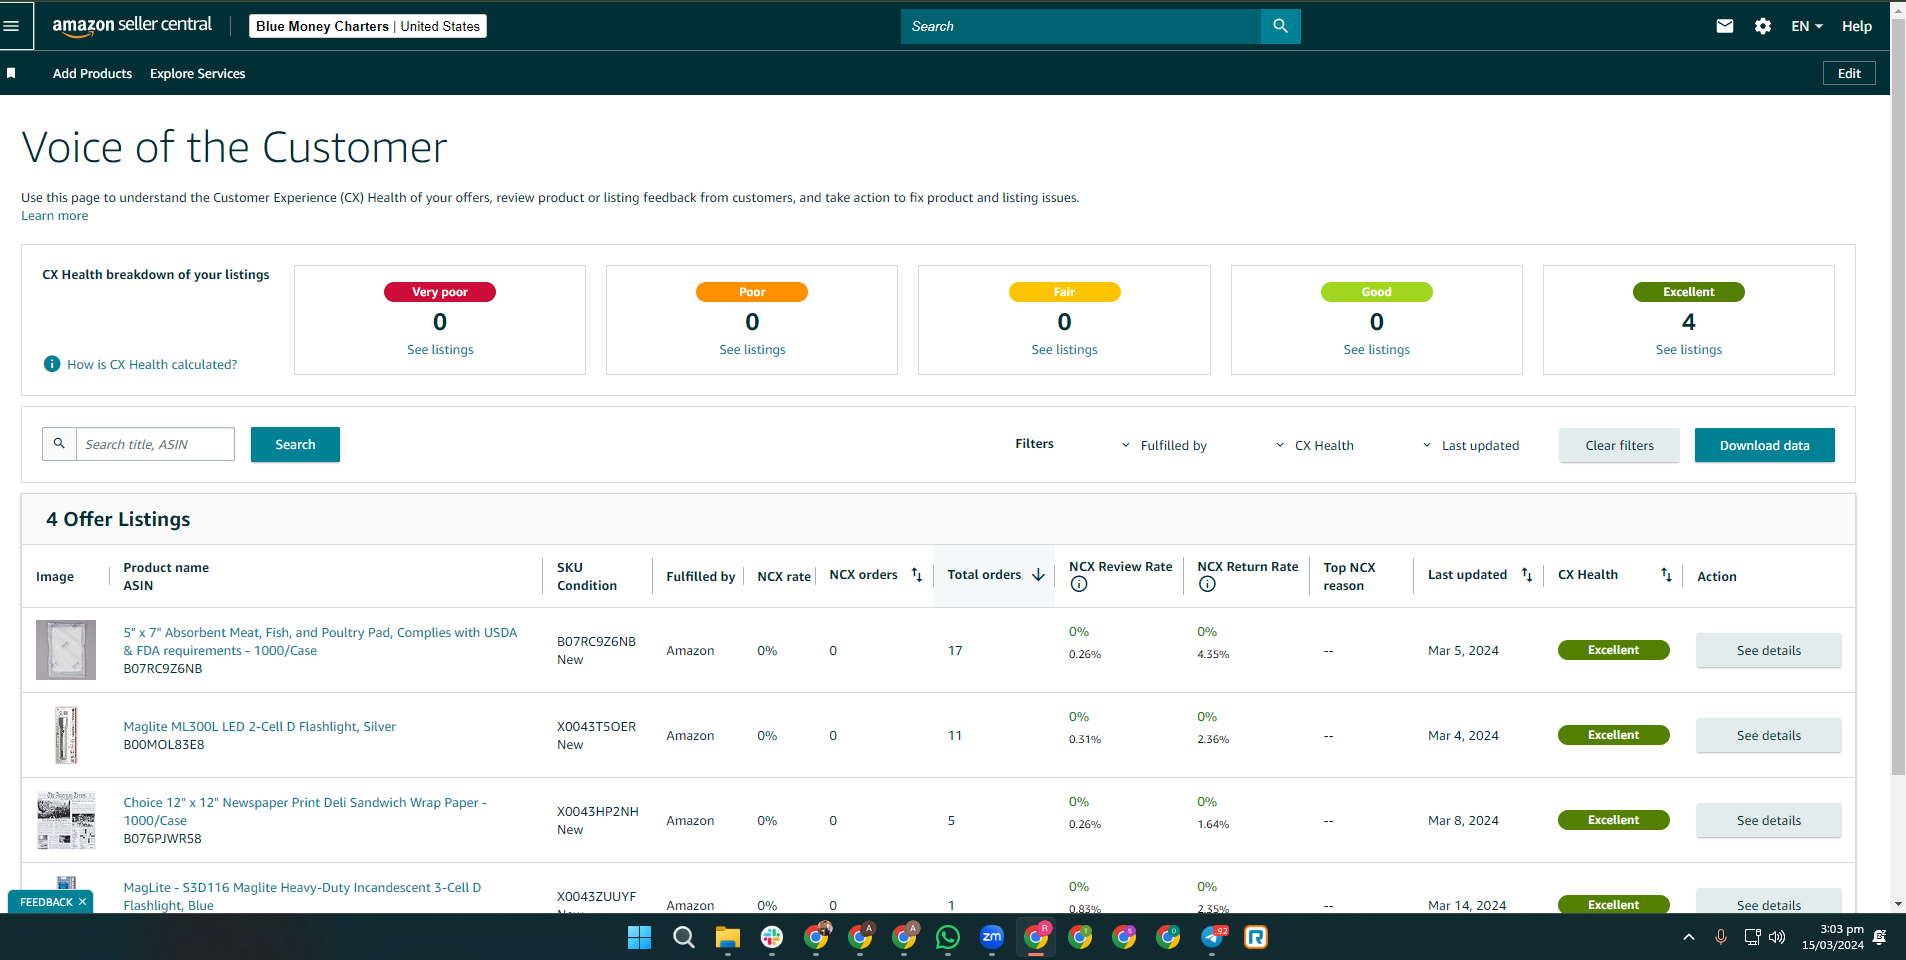The height and width of the screenshot is (960, 1906).
Task: Sort listings by NCX orders arrows
Action: (917, 575)
